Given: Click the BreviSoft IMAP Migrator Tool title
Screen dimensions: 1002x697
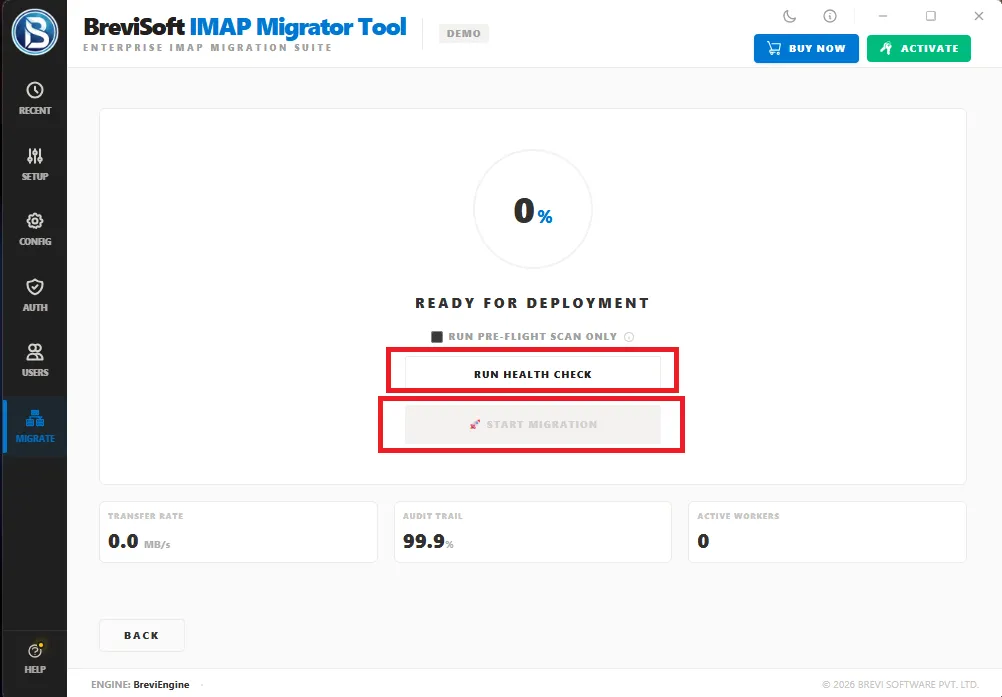Looking at the screenshot, I should (245, 27).
